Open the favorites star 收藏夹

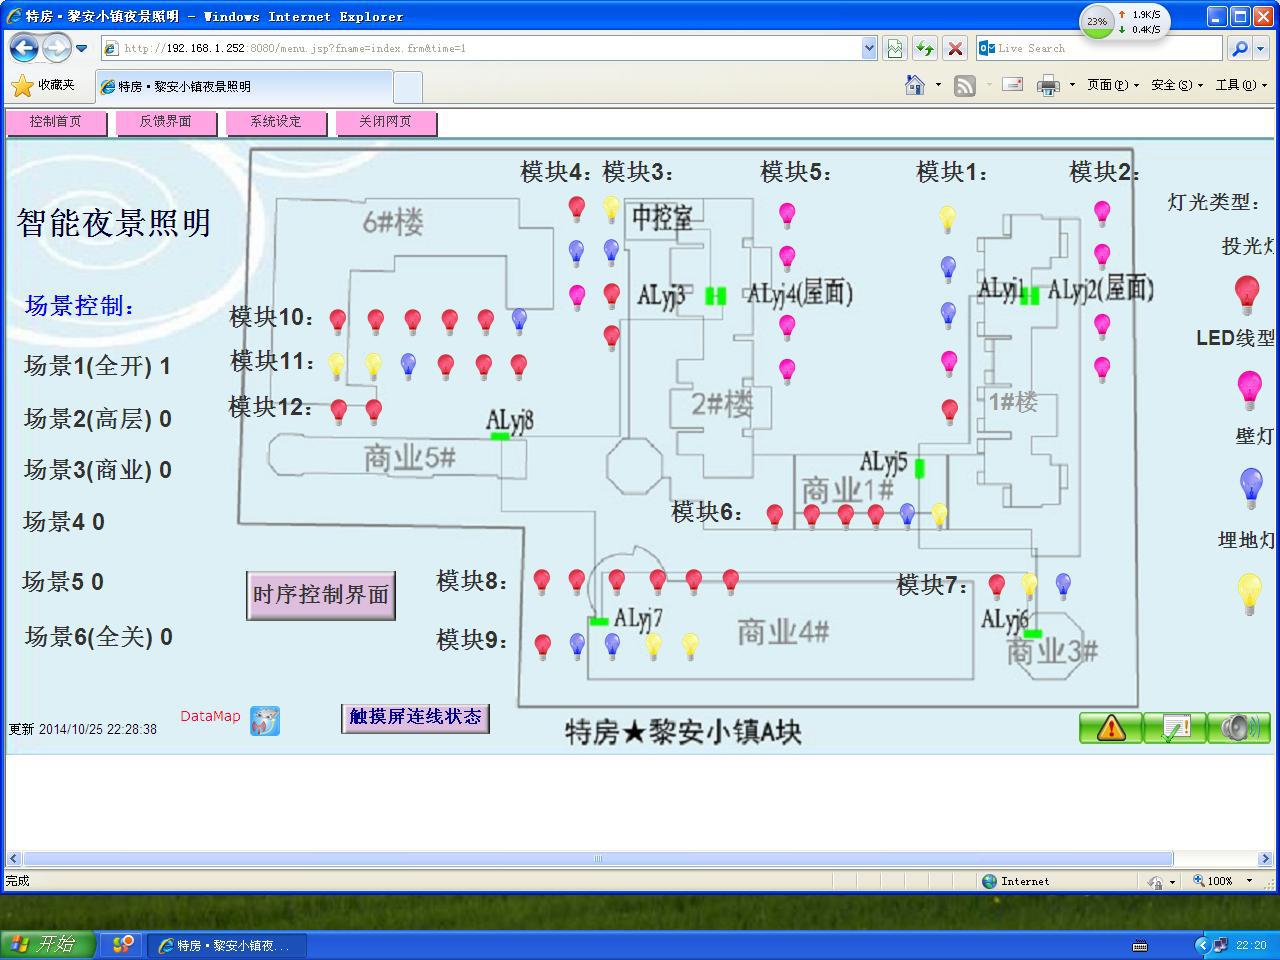(x=42, y=86)
